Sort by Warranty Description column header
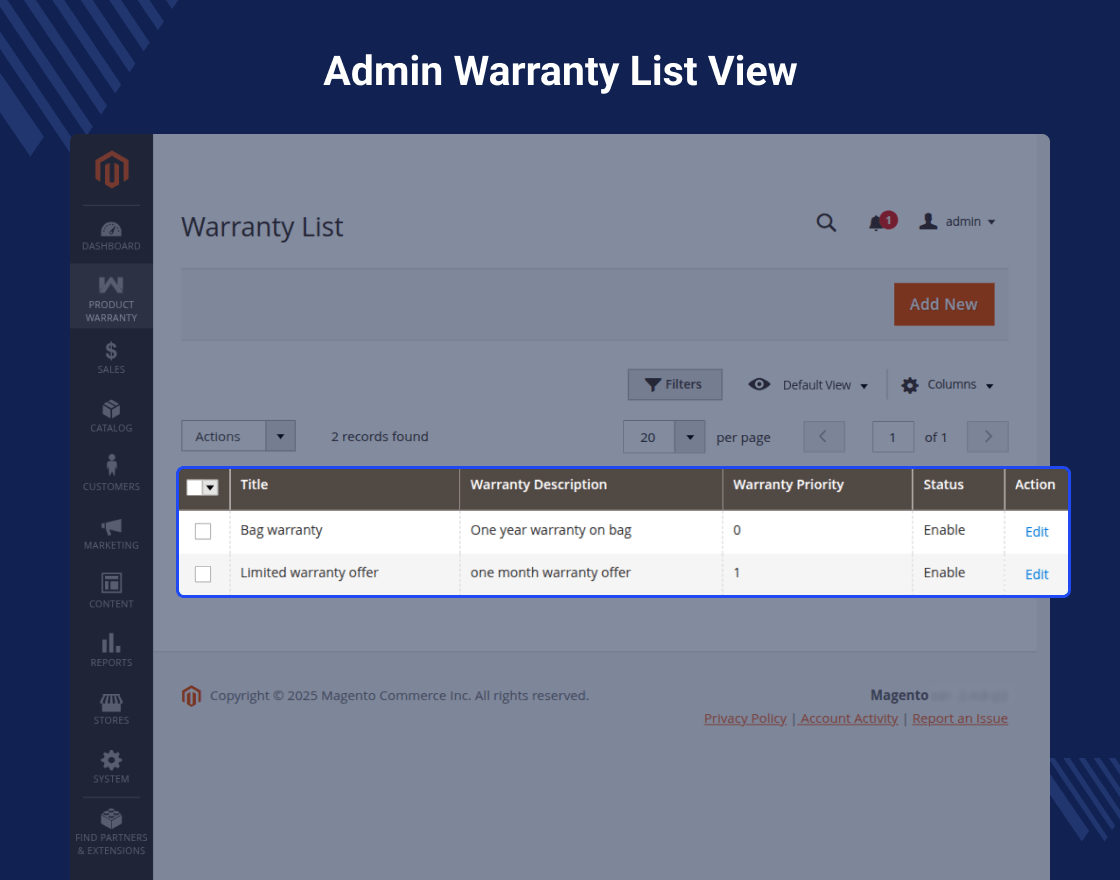The image size is (1120, 880). pos(591,489)
